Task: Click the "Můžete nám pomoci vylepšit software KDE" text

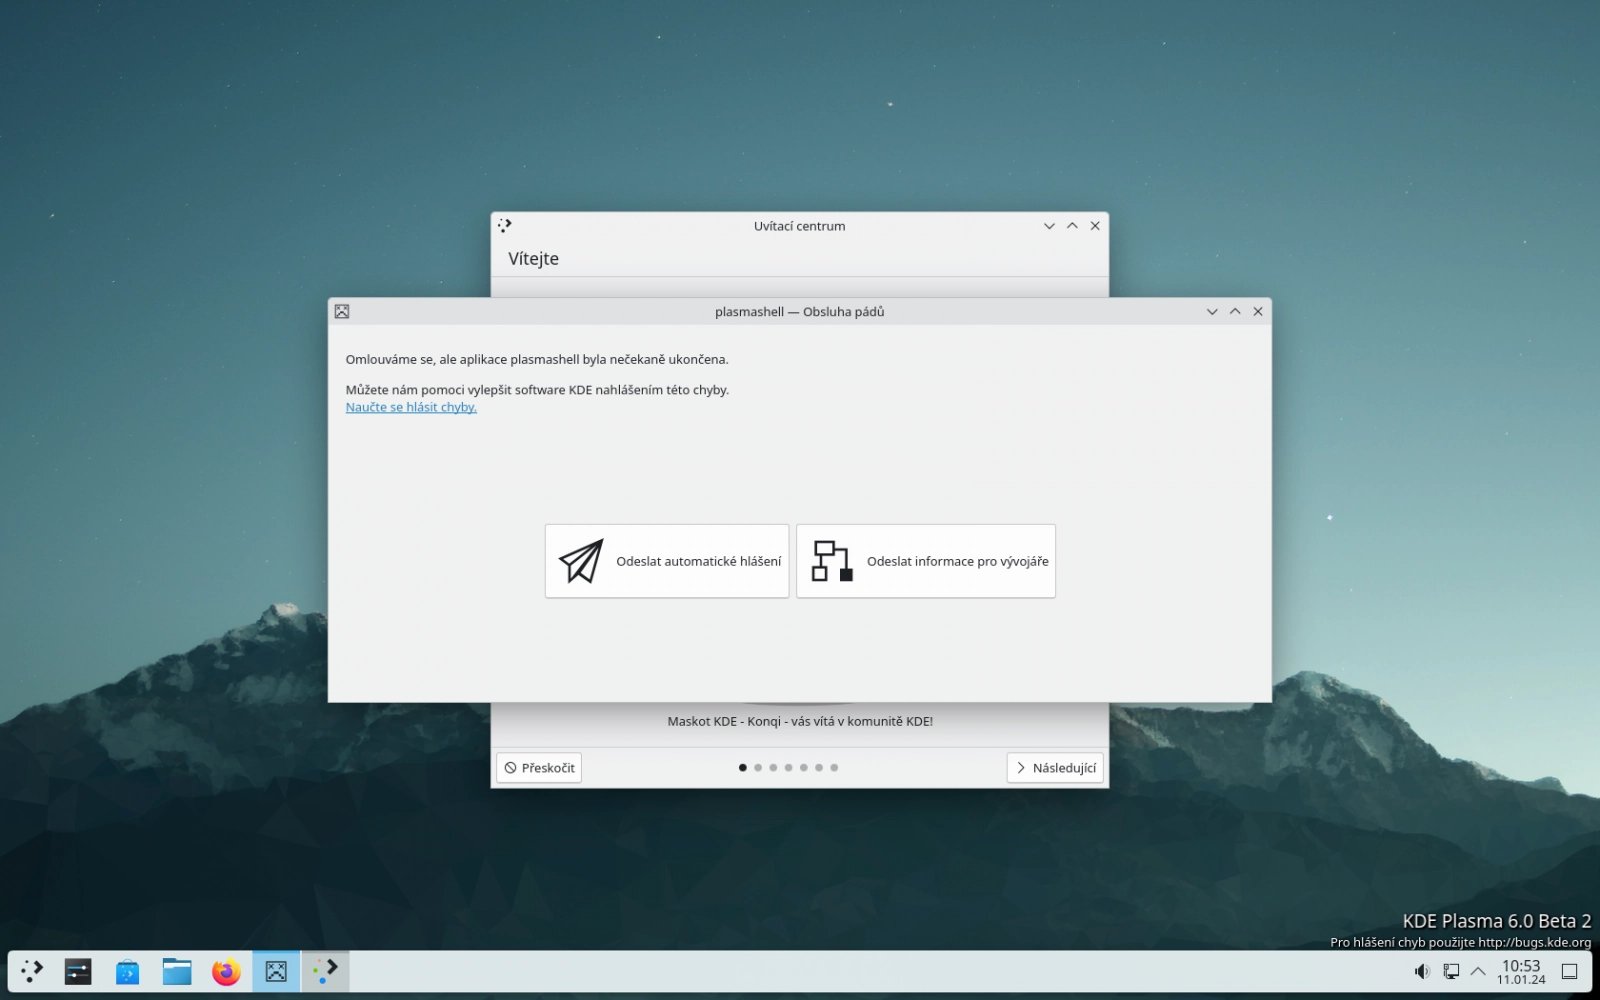Action: coord(537,390)
